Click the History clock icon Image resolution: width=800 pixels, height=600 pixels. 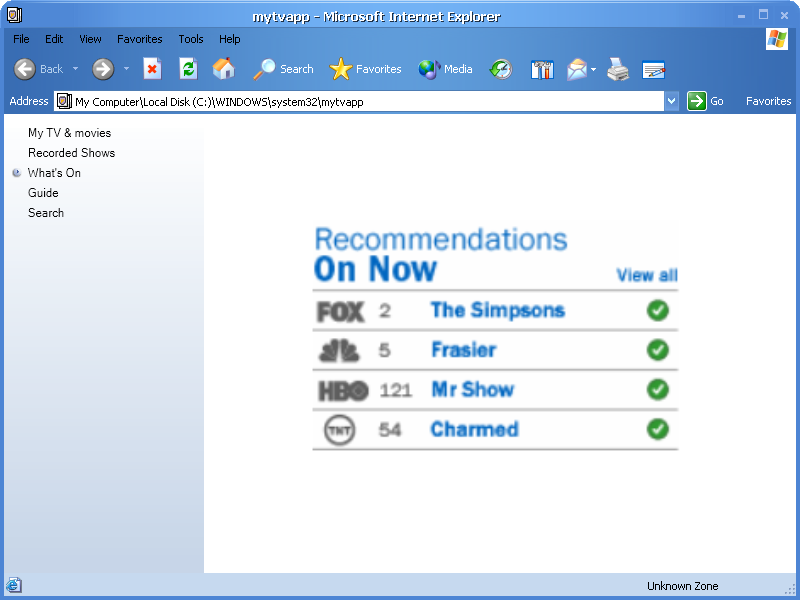coord(500,69)
